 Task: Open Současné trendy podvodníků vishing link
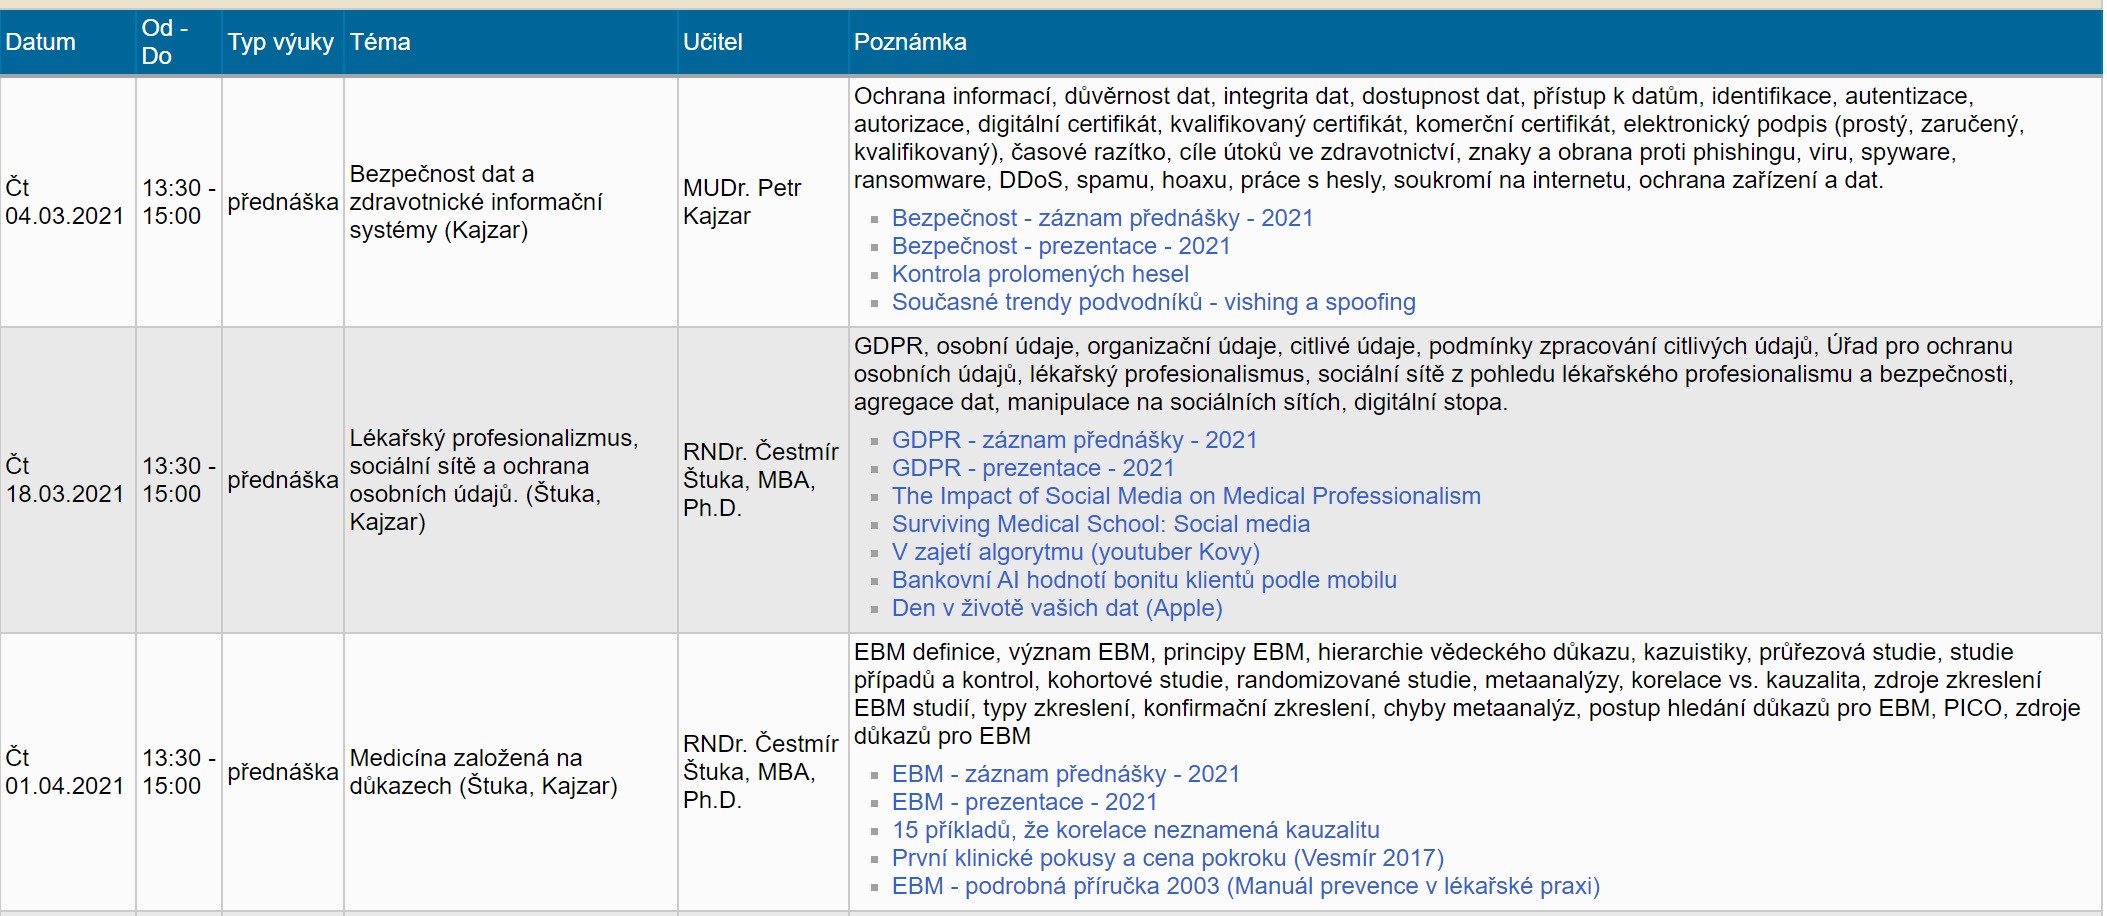(1153, 302)
